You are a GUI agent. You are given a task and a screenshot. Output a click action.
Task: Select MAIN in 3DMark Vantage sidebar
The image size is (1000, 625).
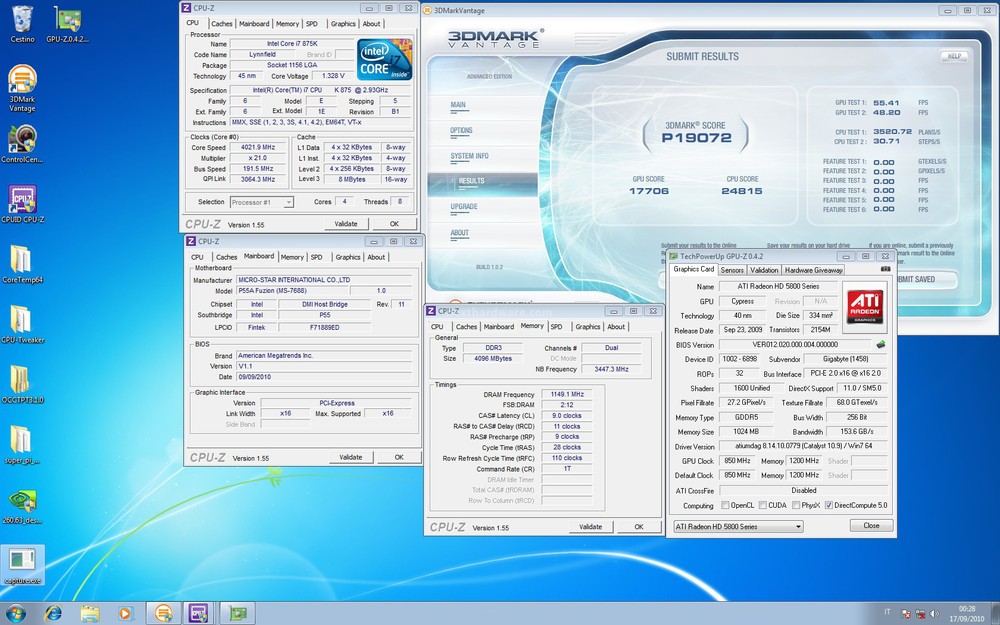[x=458, y=105]
